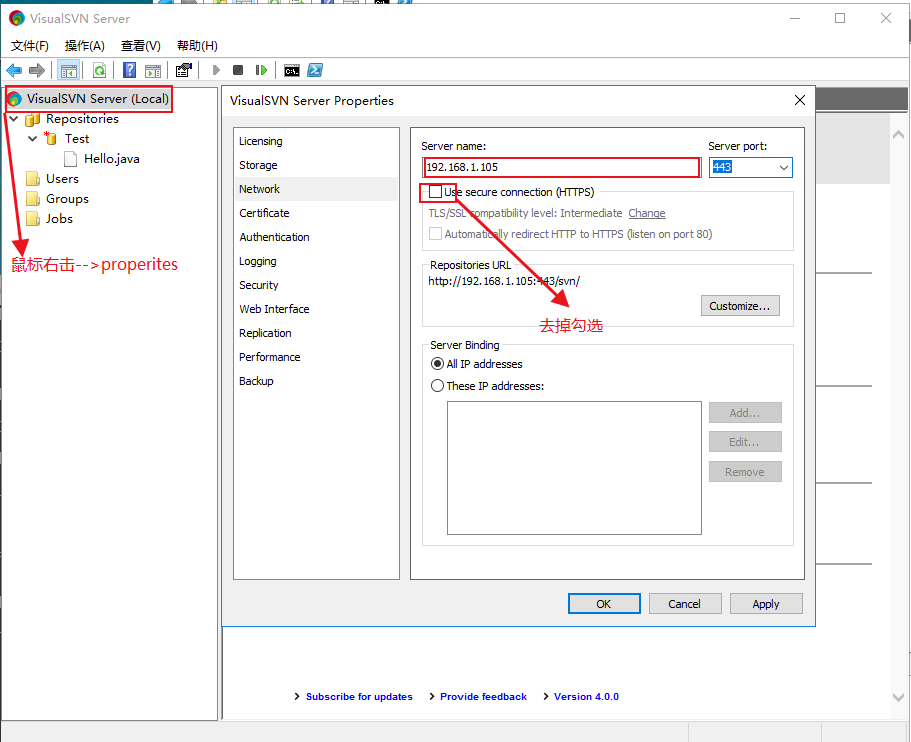Open Help using the blue question mark icon
The image size is (911, 742).
[x=129, y=70]
